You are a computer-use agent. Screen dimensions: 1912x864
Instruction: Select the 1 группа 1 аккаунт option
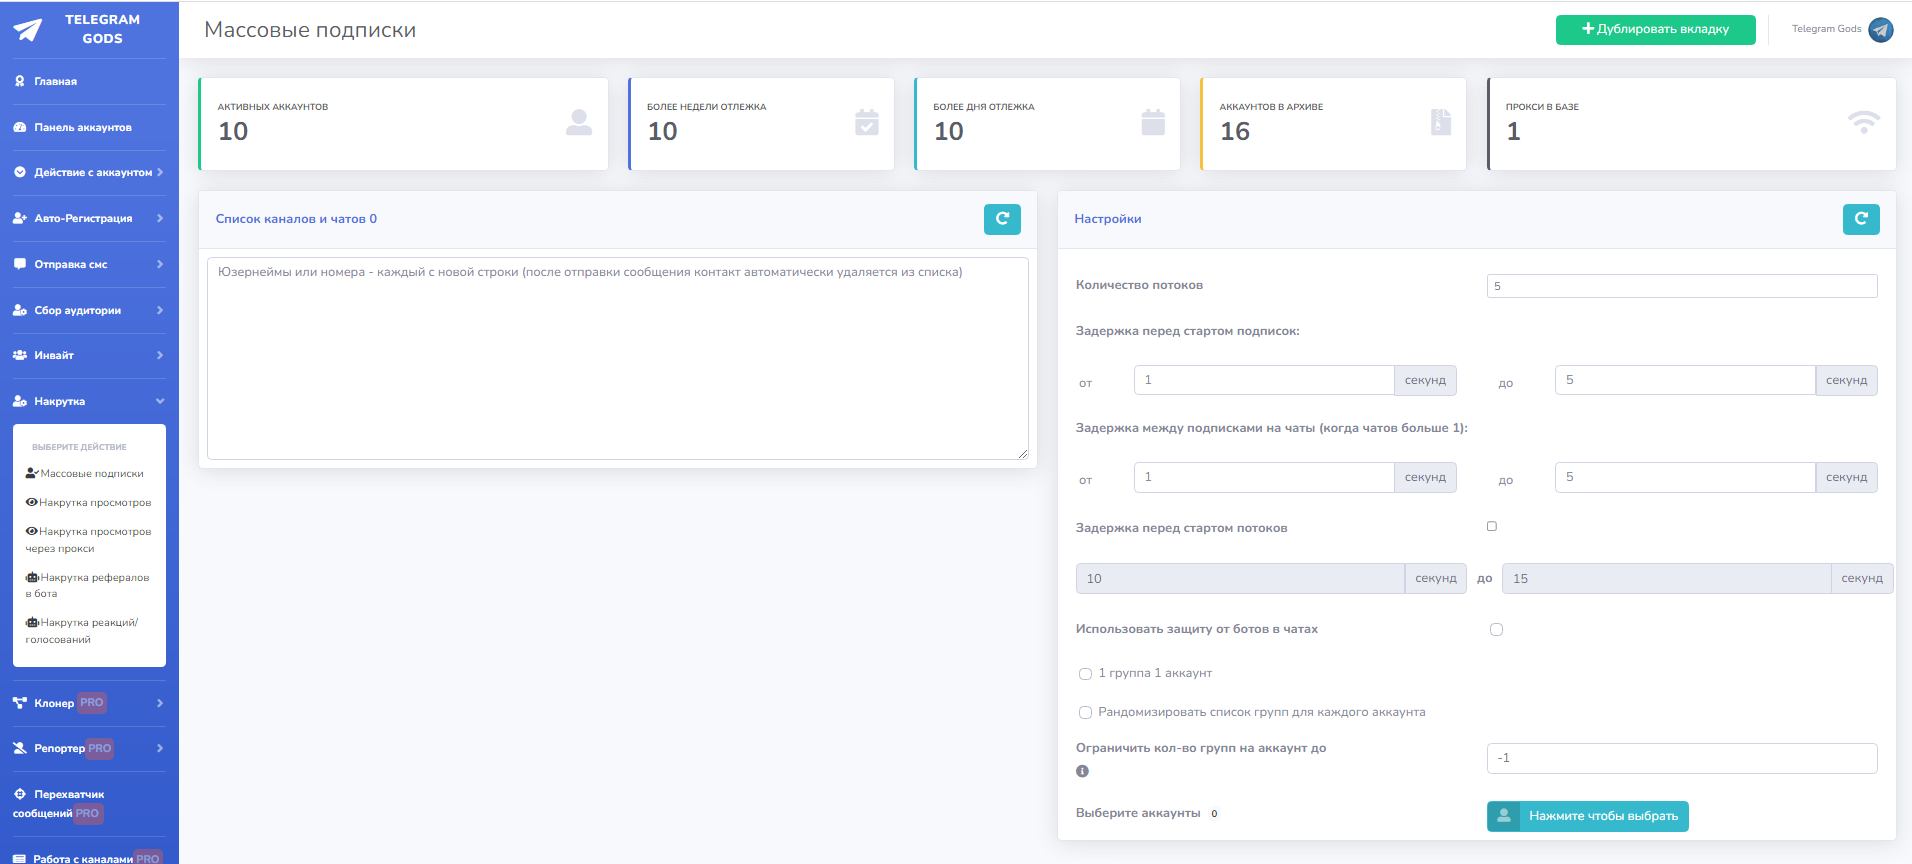1085,674
